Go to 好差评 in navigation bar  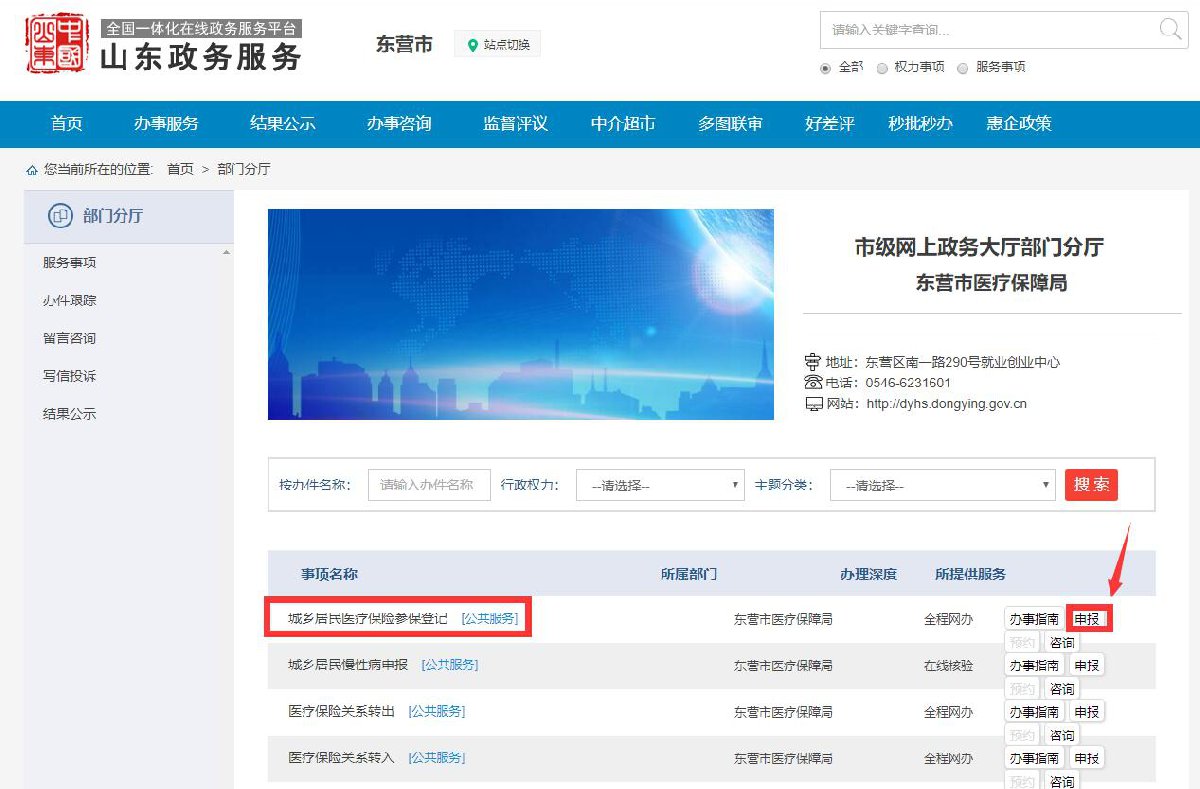tap(829, 124)
